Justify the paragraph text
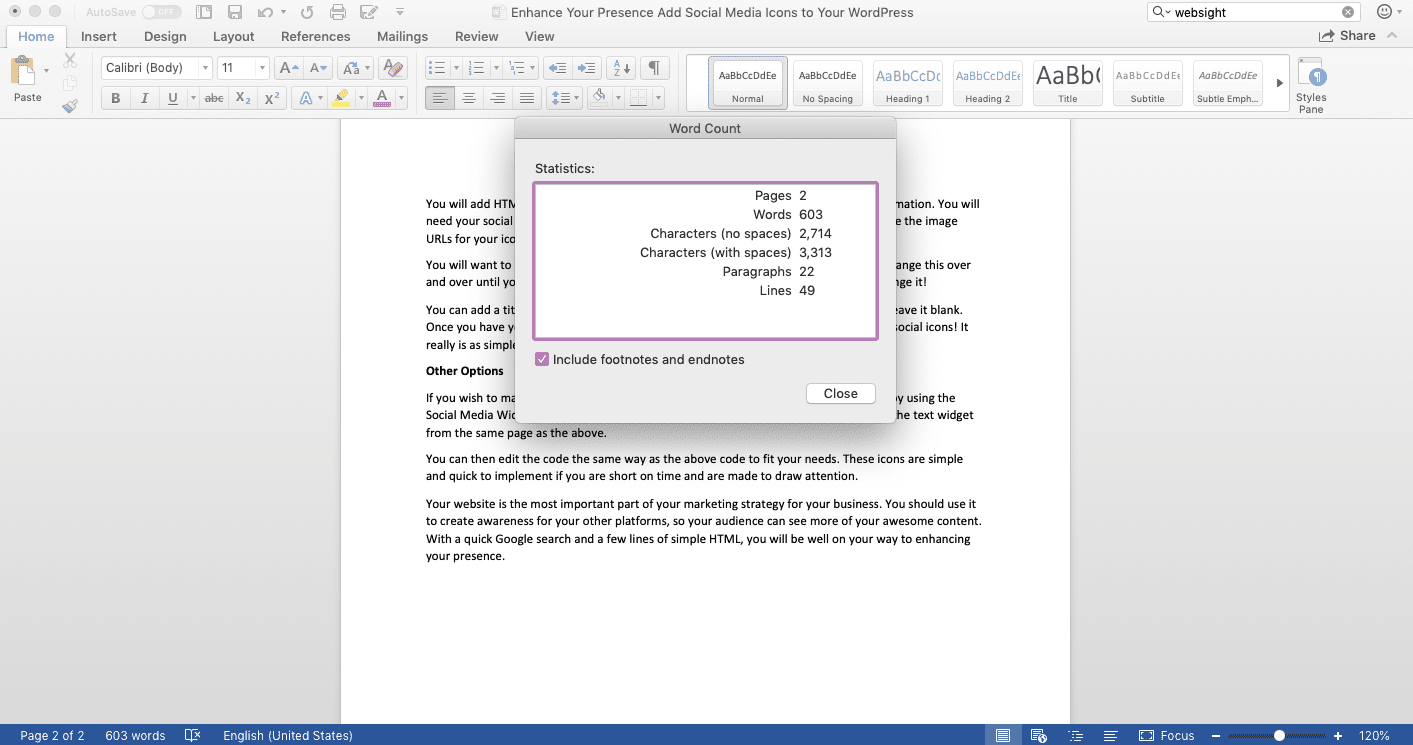Viewport: 1413px width, 745px height. (526, 98)
